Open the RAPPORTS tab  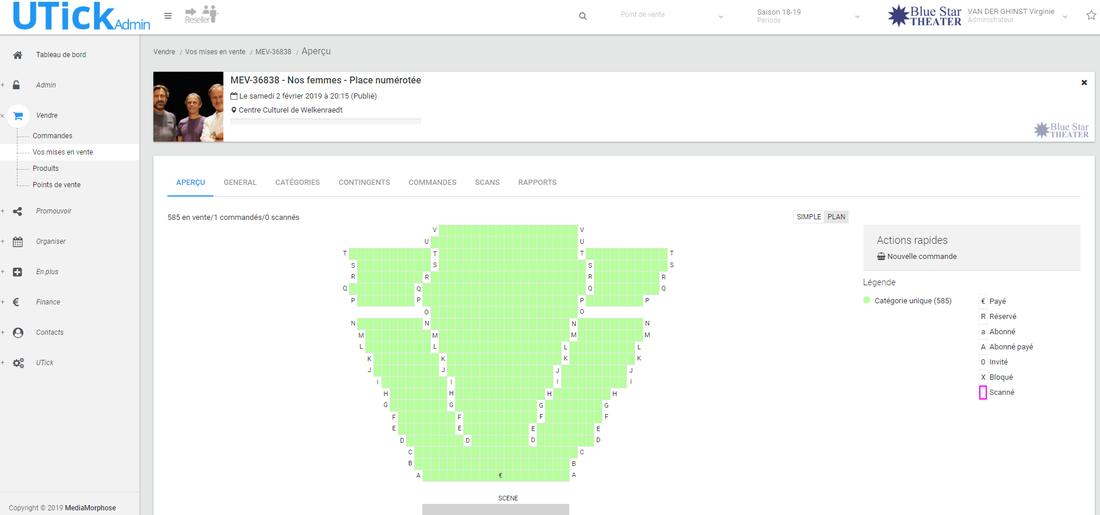click(537, 183)
